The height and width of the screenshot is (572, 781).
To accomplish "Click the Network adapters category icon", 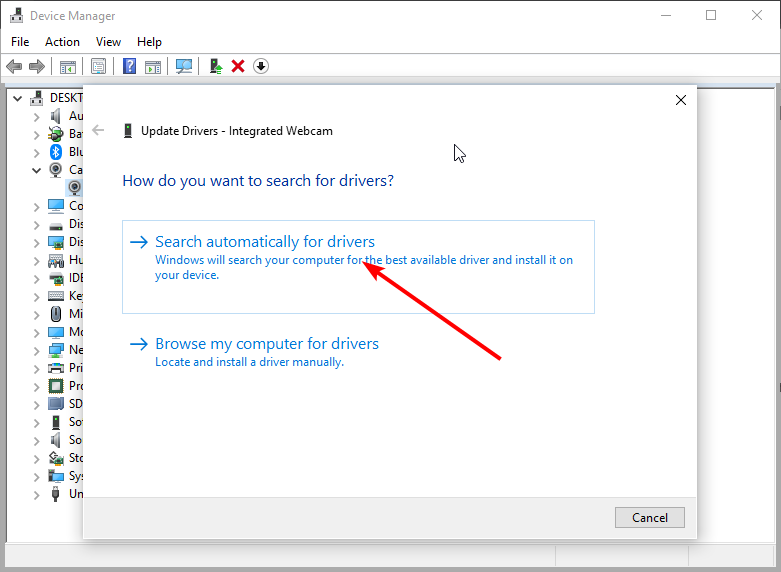I will (x=56, y=350).
